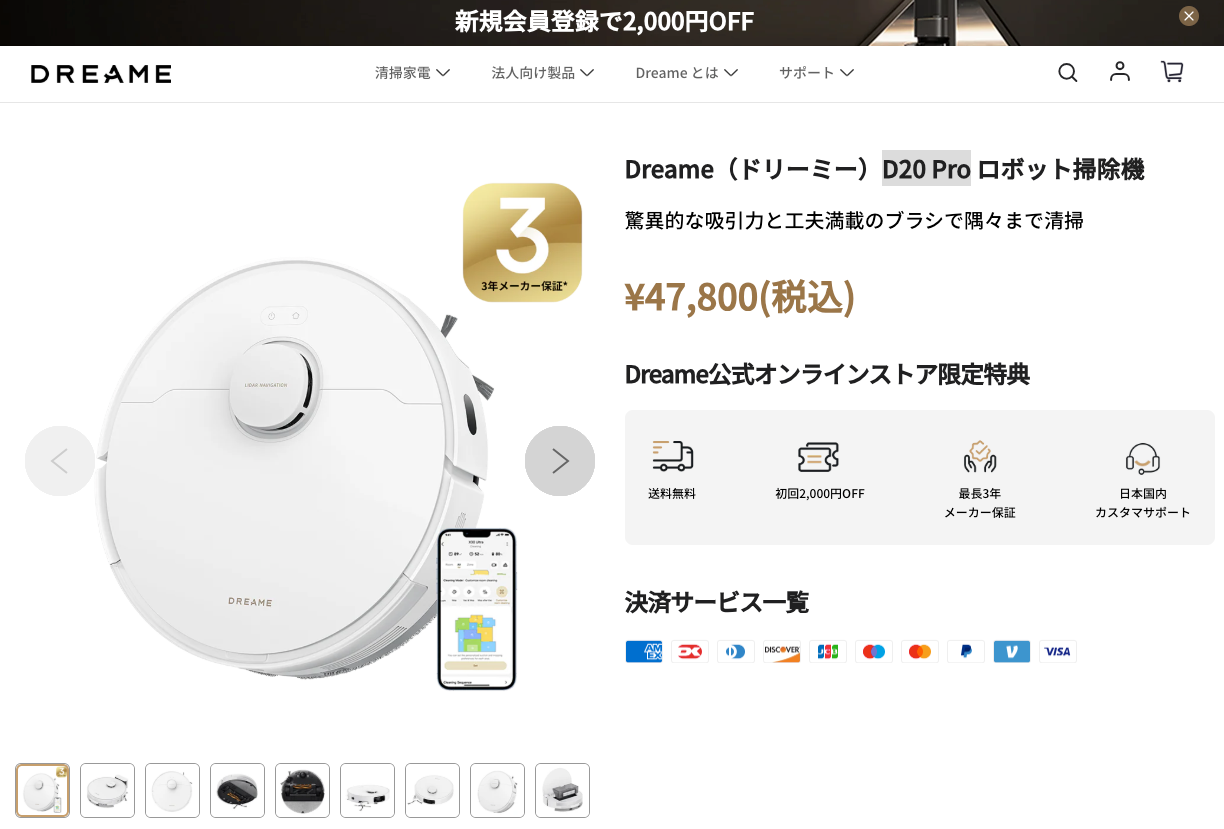Click the 3-year warranty hands icon
Screen dimensions: 1224x829
point(980,457)
